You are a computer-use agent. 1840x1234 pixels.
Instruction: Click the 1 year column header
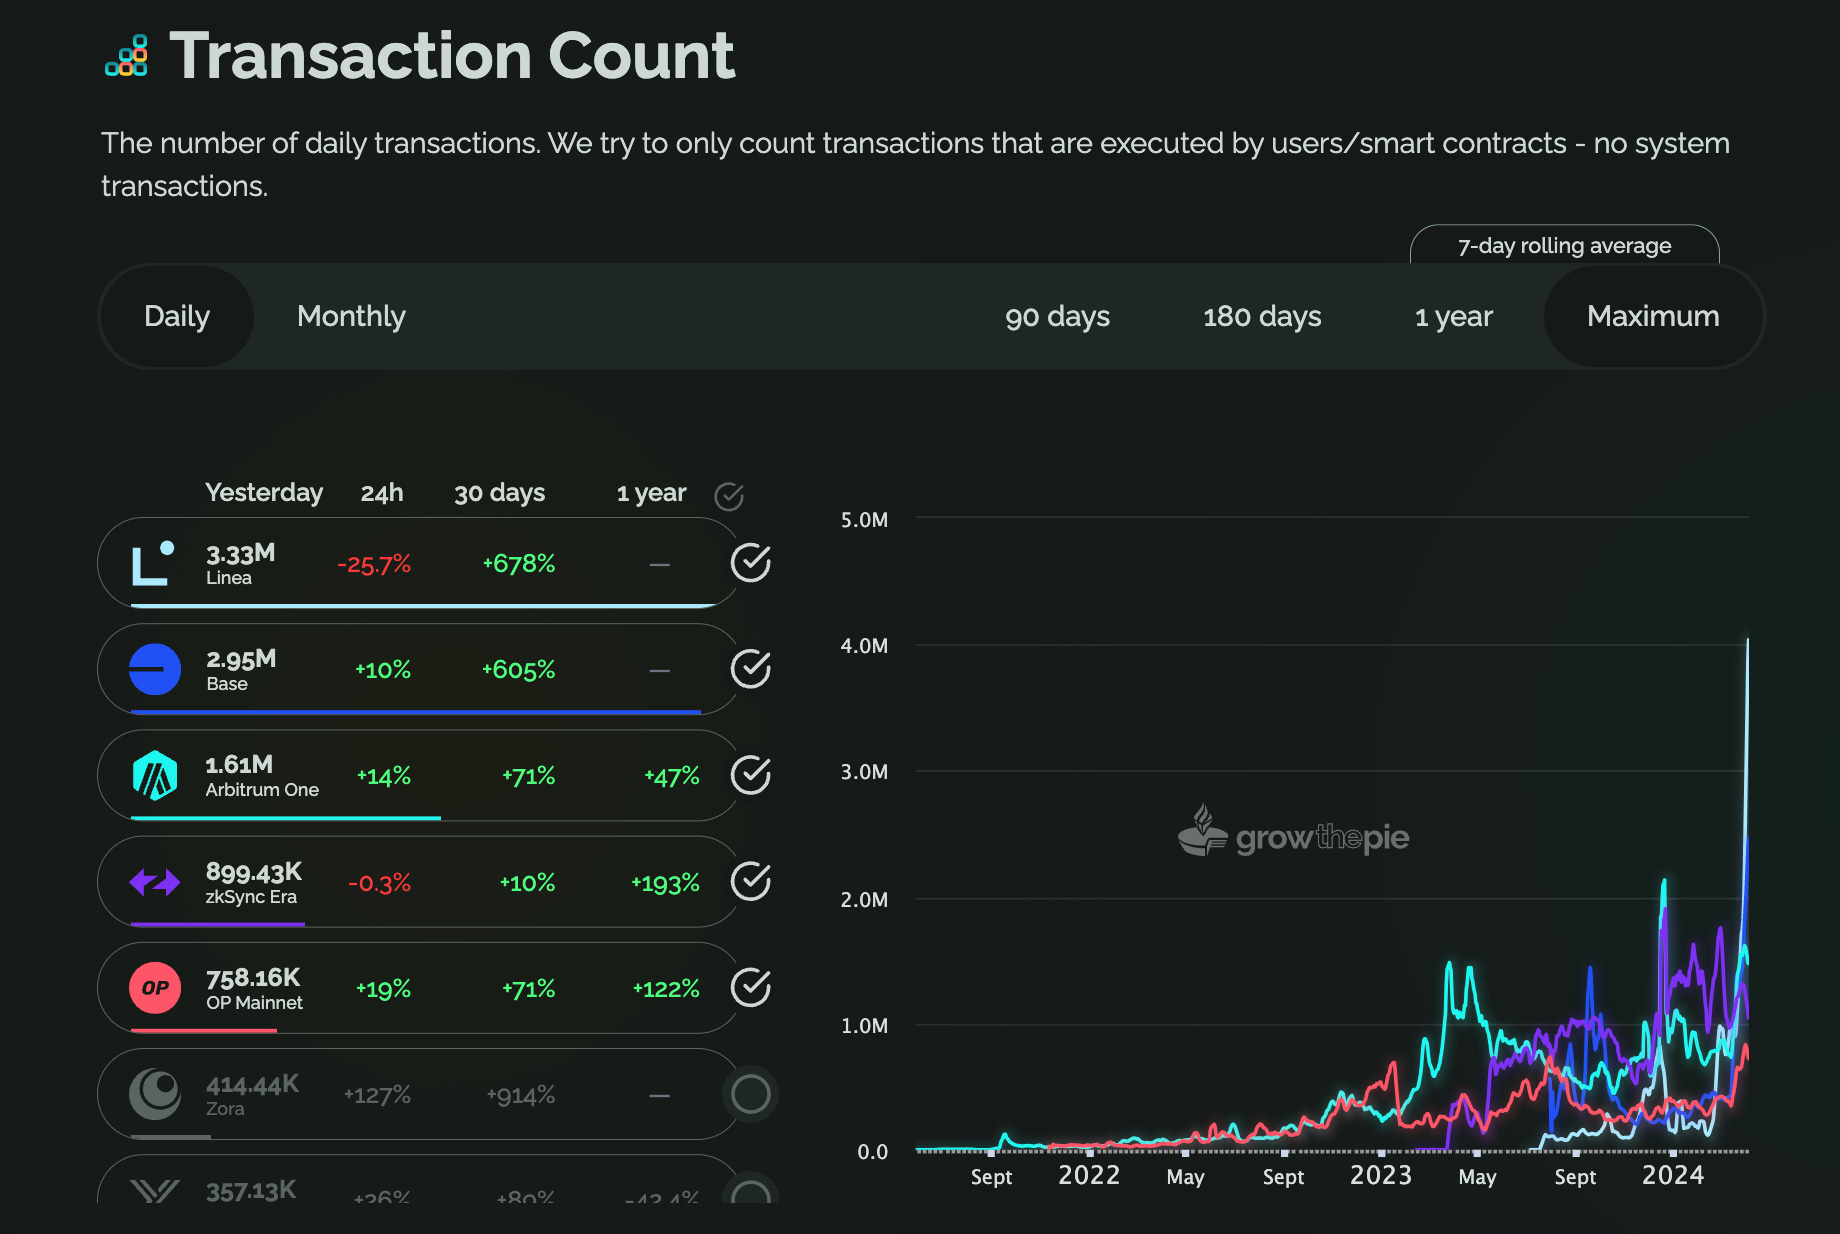click(651, 493)
